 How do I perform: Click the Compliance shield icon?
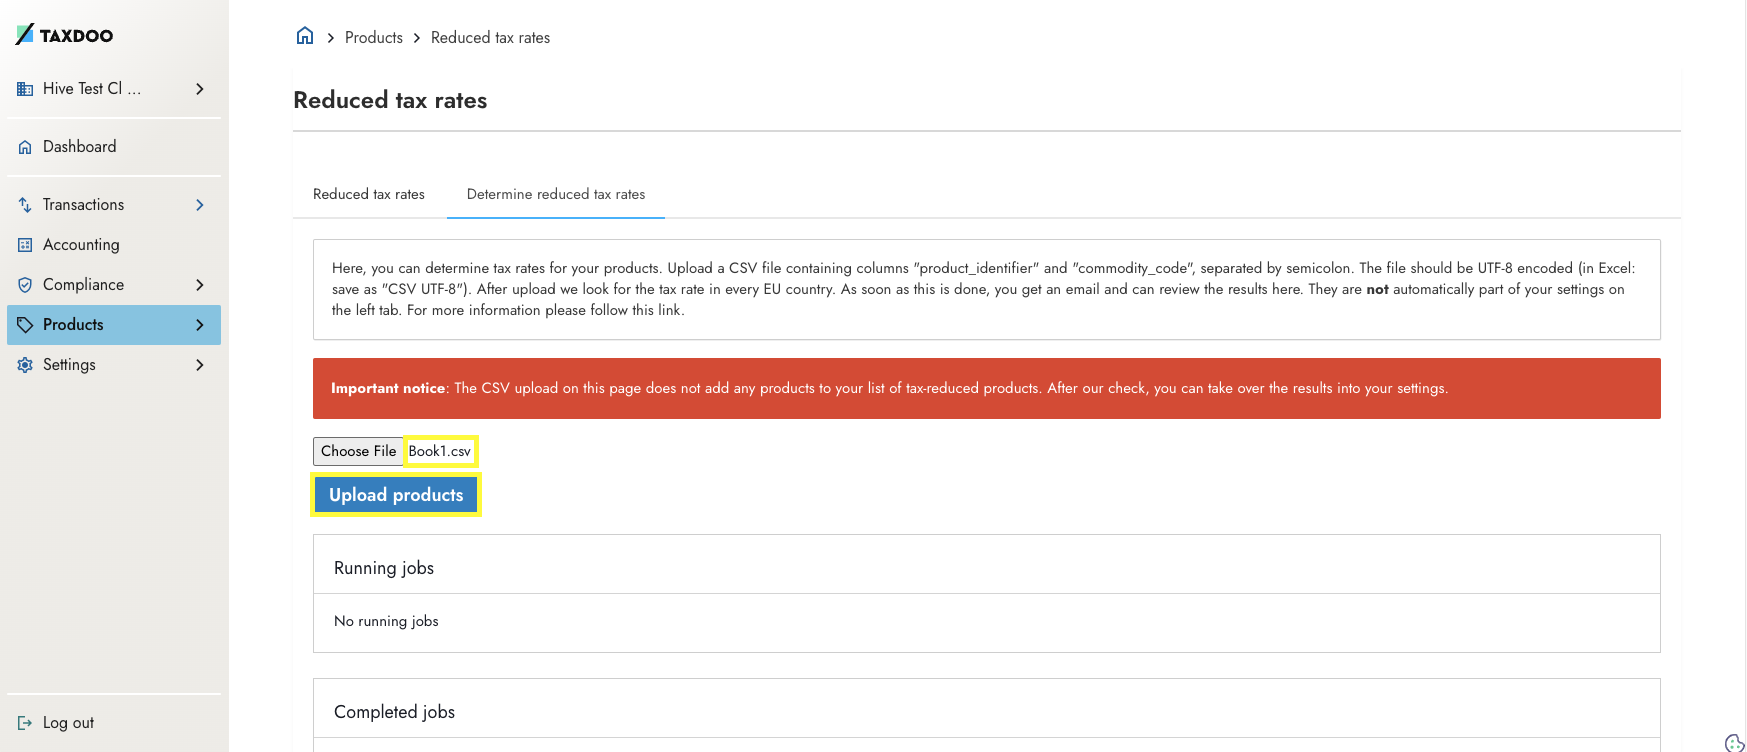(x=25, y=285)
